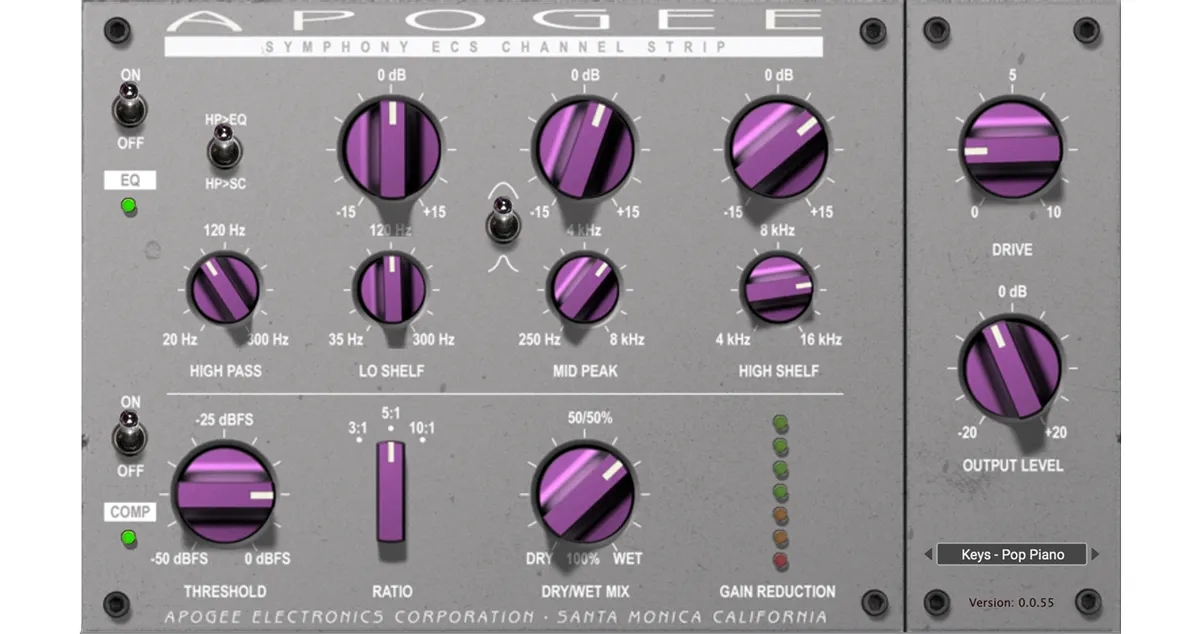Image resolution: width=1200 pixels, height=634 pixels.
Task: Select the 10:1 ratio dot
Action: [423, 438]
